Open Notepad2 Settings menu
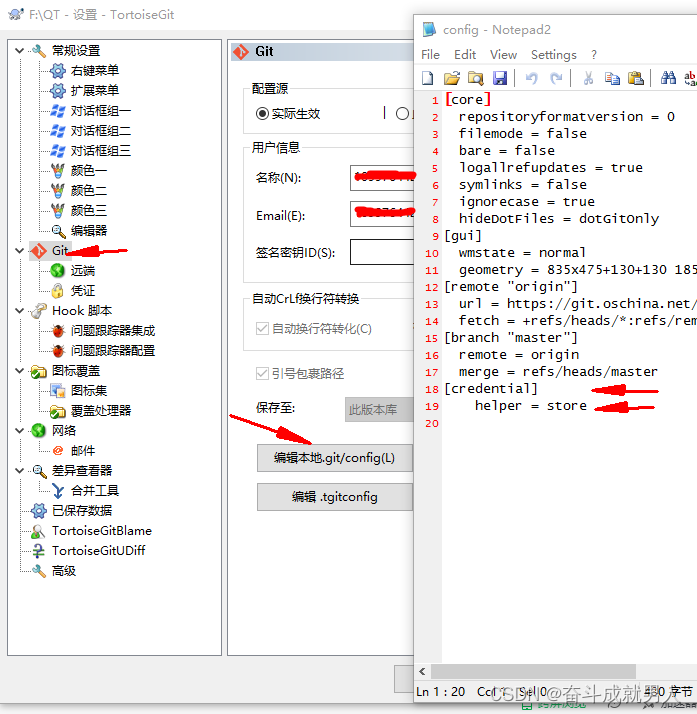Image resolution: width=697 pixels, height=714 pixels. 554,55
